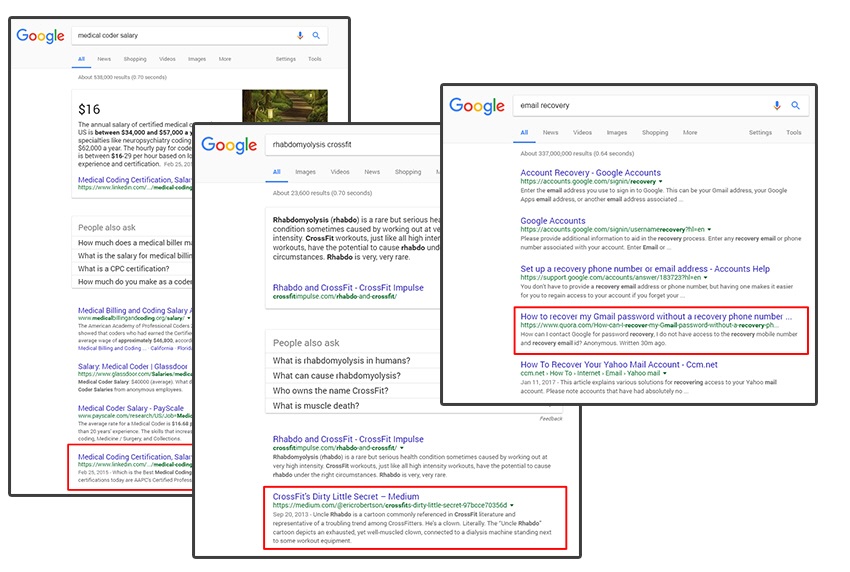Open 'CrossFit's Dirty Little Secret – Medium' result
The width and height of the screenshot is (850, 572).
coord(346,496)
